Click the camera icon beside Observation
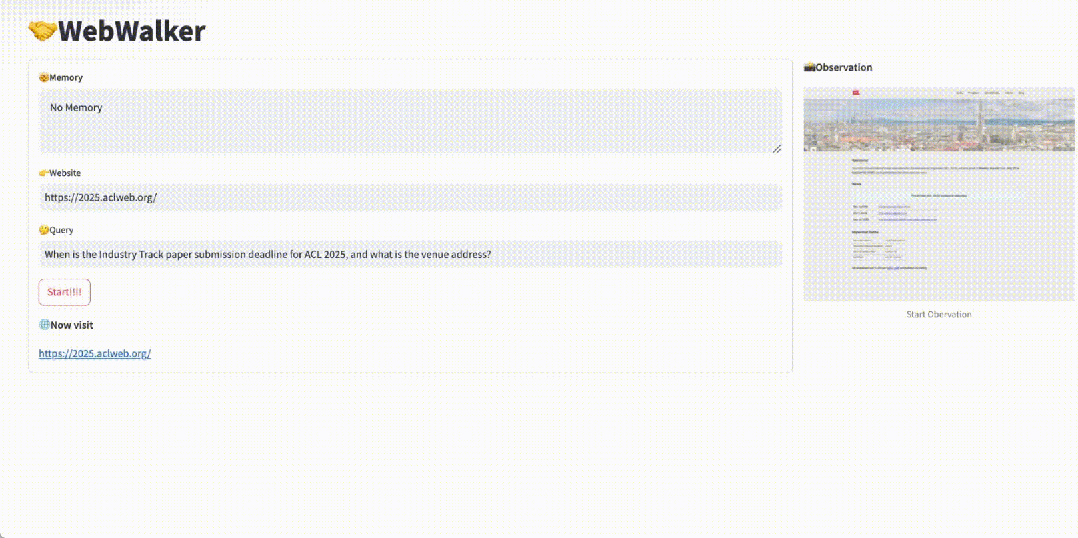Screen dimensions: 1078x538 point(809,68)
